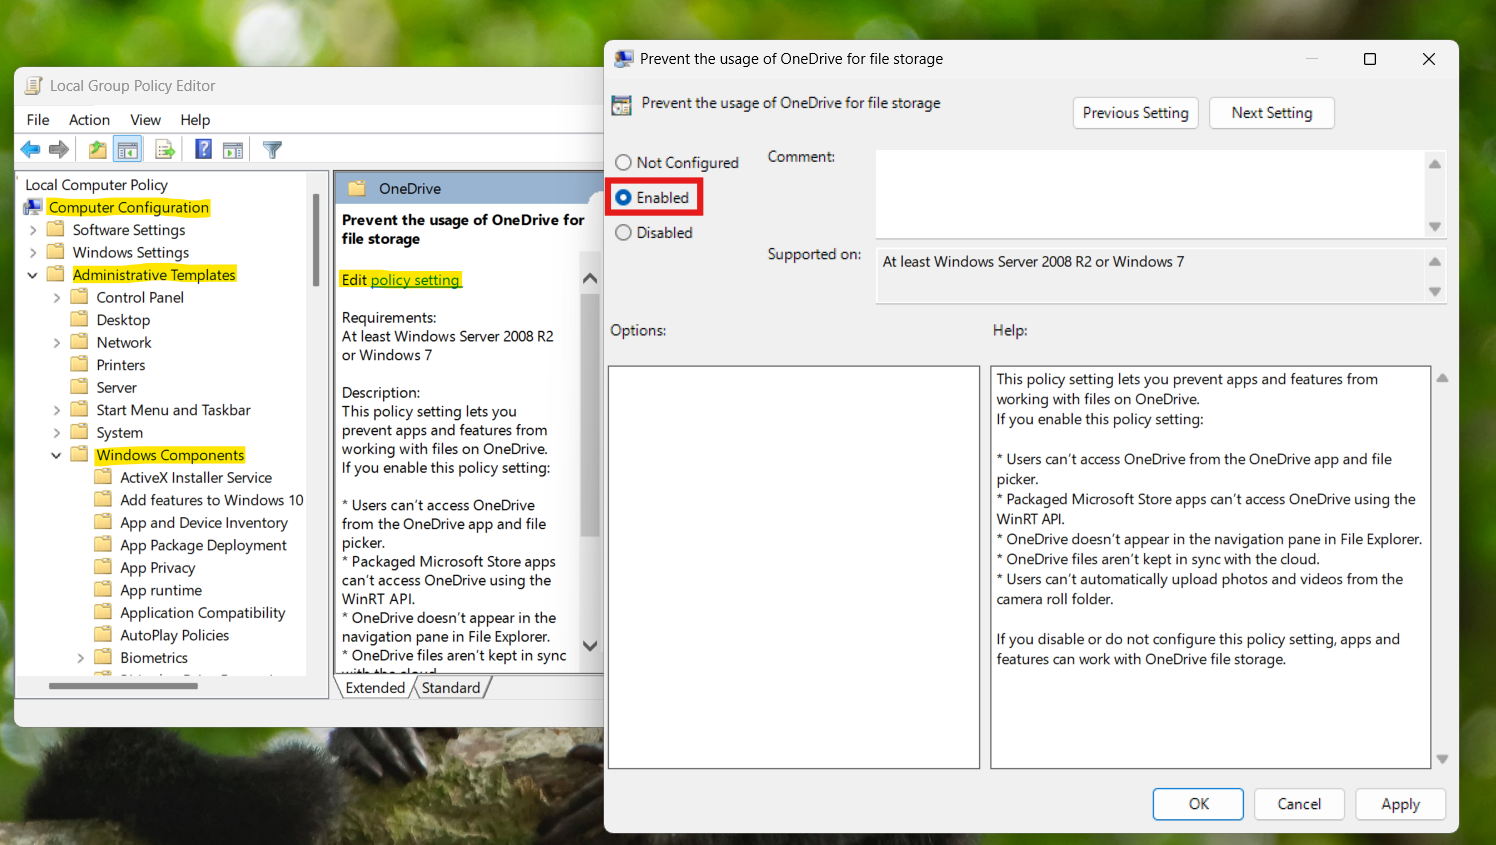This screenshot has height=845, width=1496.
Task: Click the Back arrow in Group Policy toolbar
Action: click(31, 150)
